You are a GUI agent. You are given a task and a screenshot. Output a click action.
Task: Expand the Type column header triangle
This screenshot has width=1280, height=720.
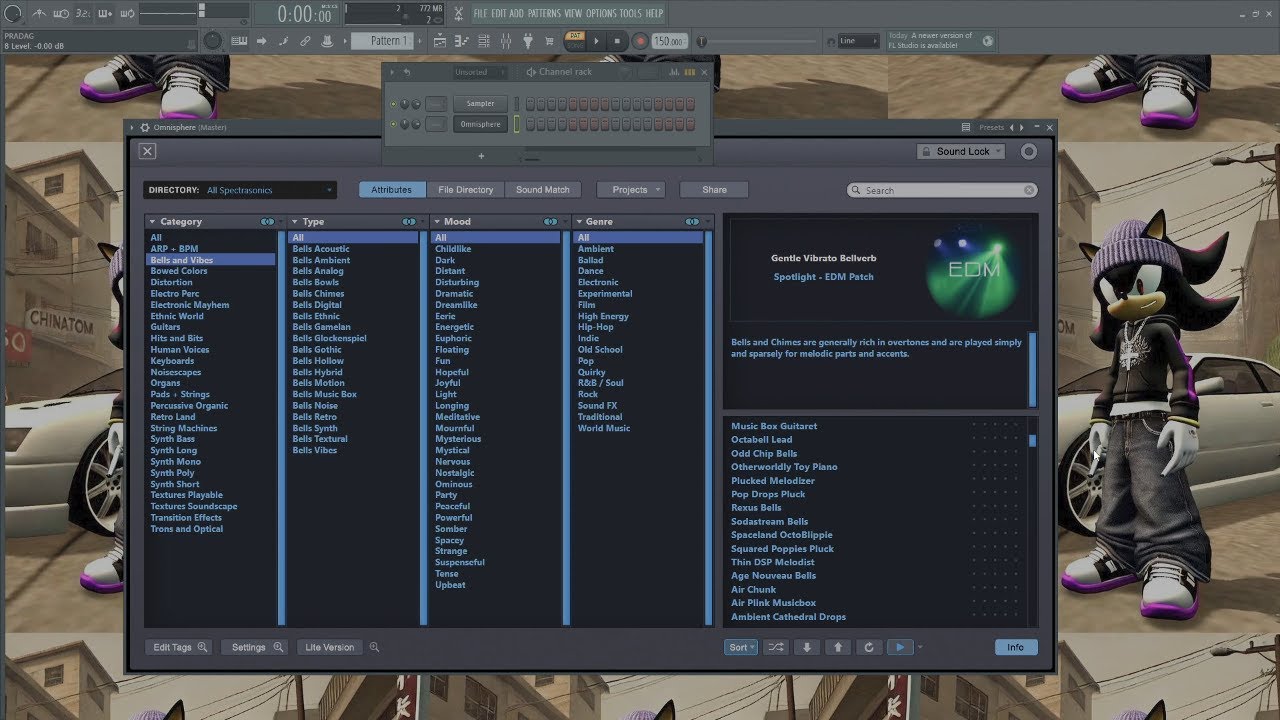point(295,222)
